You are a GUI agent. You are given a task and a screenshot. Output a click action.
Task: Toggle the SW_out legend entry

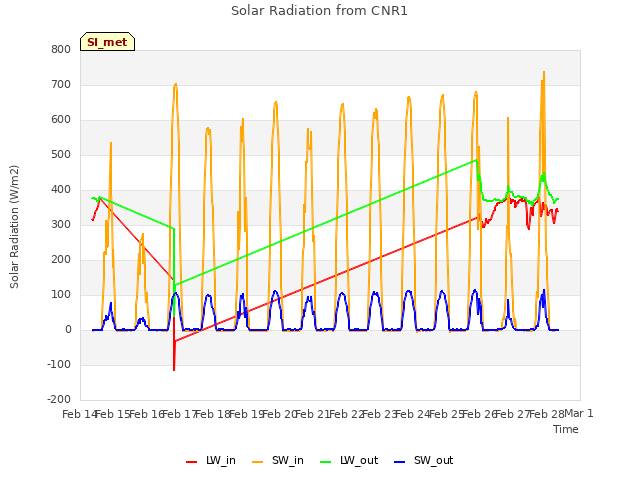tap(424, 460)
